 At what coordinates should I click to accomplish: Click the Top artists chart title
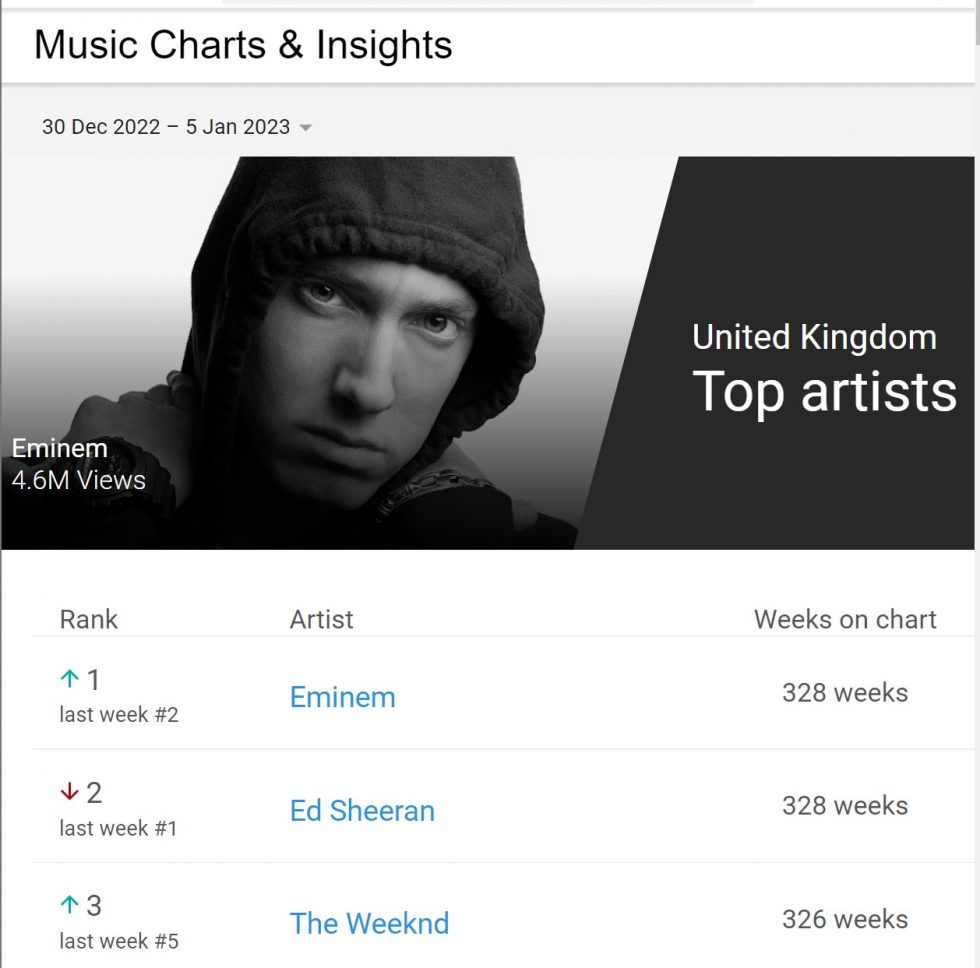tap(825, 392)
